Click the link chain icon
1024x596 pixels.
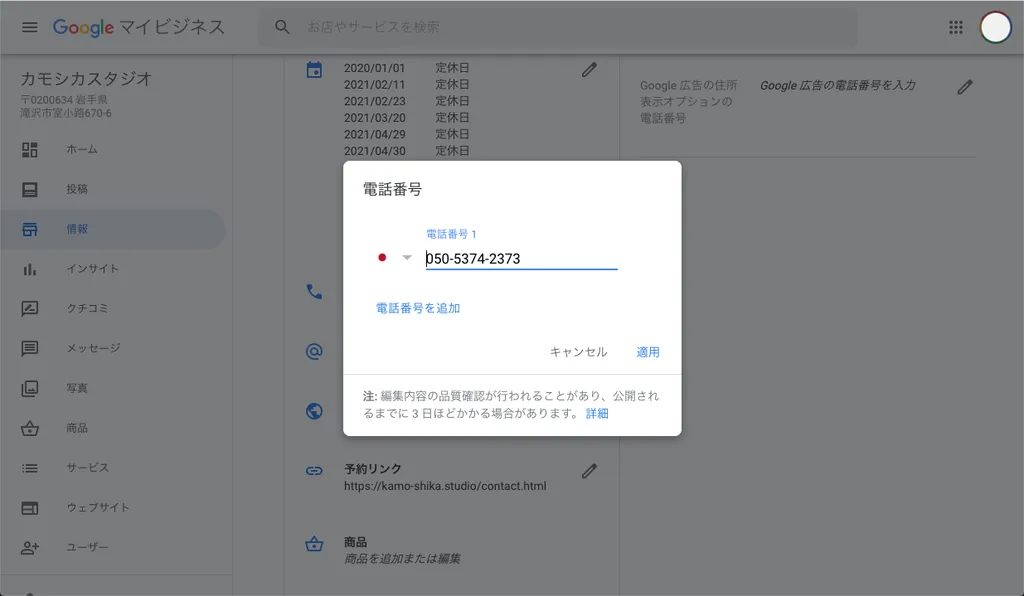pos(314,471)
